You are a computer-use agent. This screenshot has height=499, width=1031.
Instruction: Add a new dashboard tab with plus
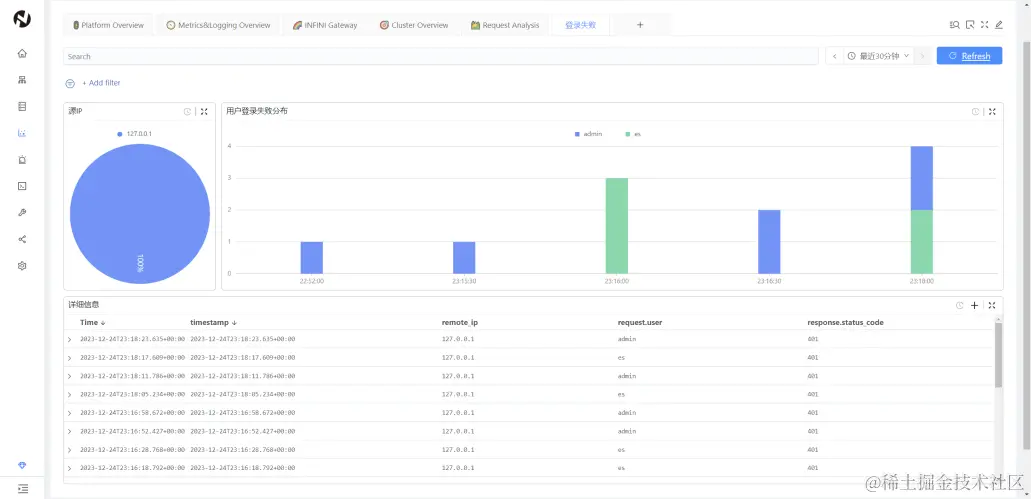[x=640, y=25]
